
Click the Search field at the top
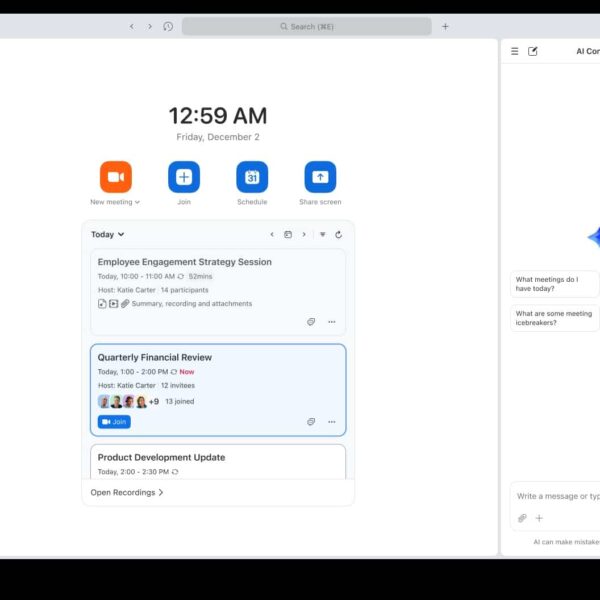307,26
